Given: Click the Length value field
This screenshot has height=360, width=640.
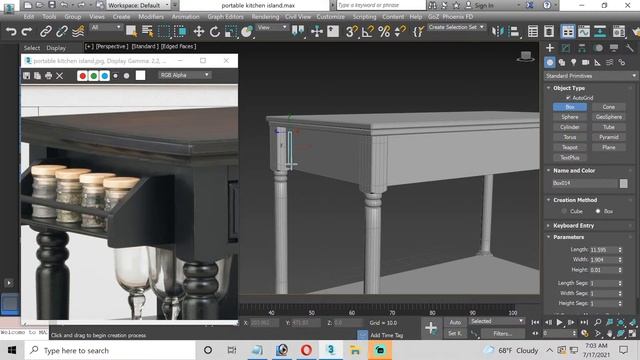Looking at the screenshot, I should click(x=603, y=250).
